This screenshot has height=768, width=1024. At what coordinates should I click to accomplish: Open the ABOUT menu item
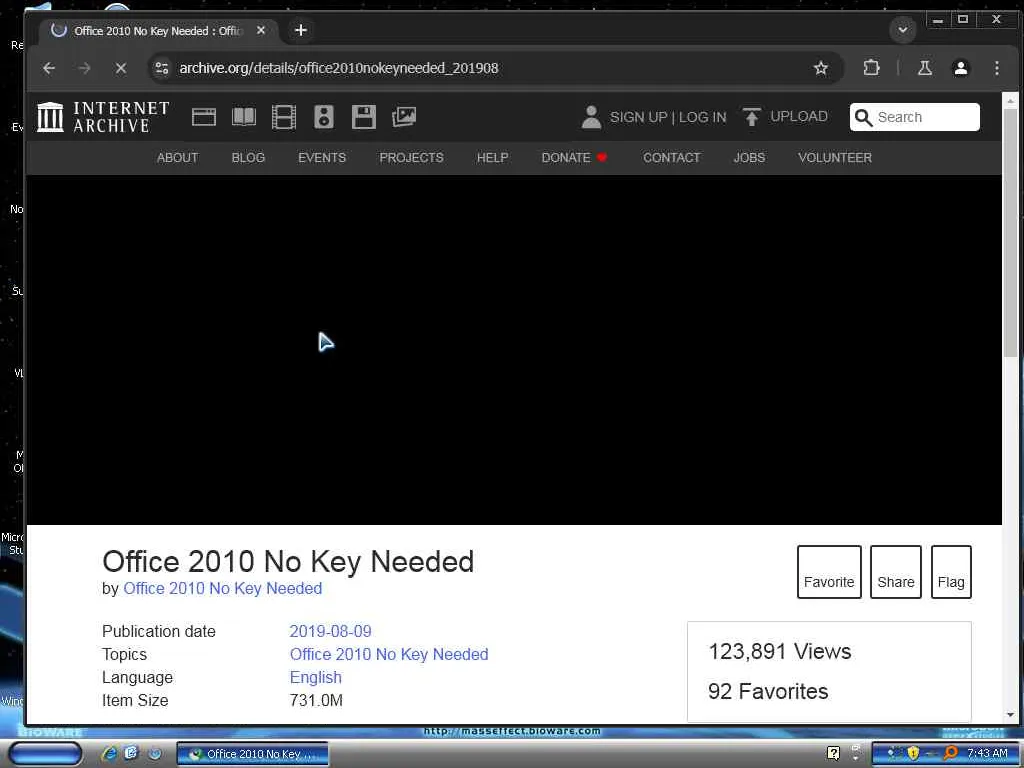177,157
